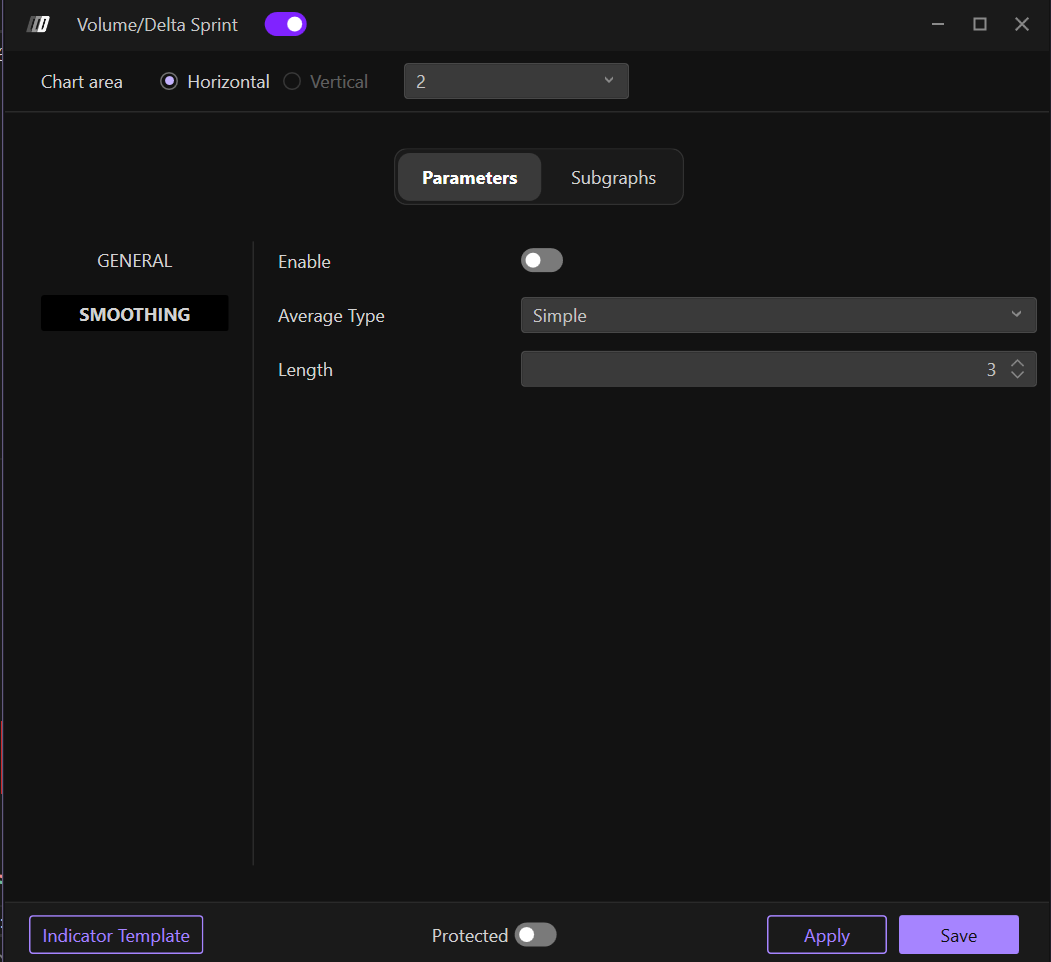Open the Indicator Template button
This screenshot has height=962, width=1051.
pos(116,936)
